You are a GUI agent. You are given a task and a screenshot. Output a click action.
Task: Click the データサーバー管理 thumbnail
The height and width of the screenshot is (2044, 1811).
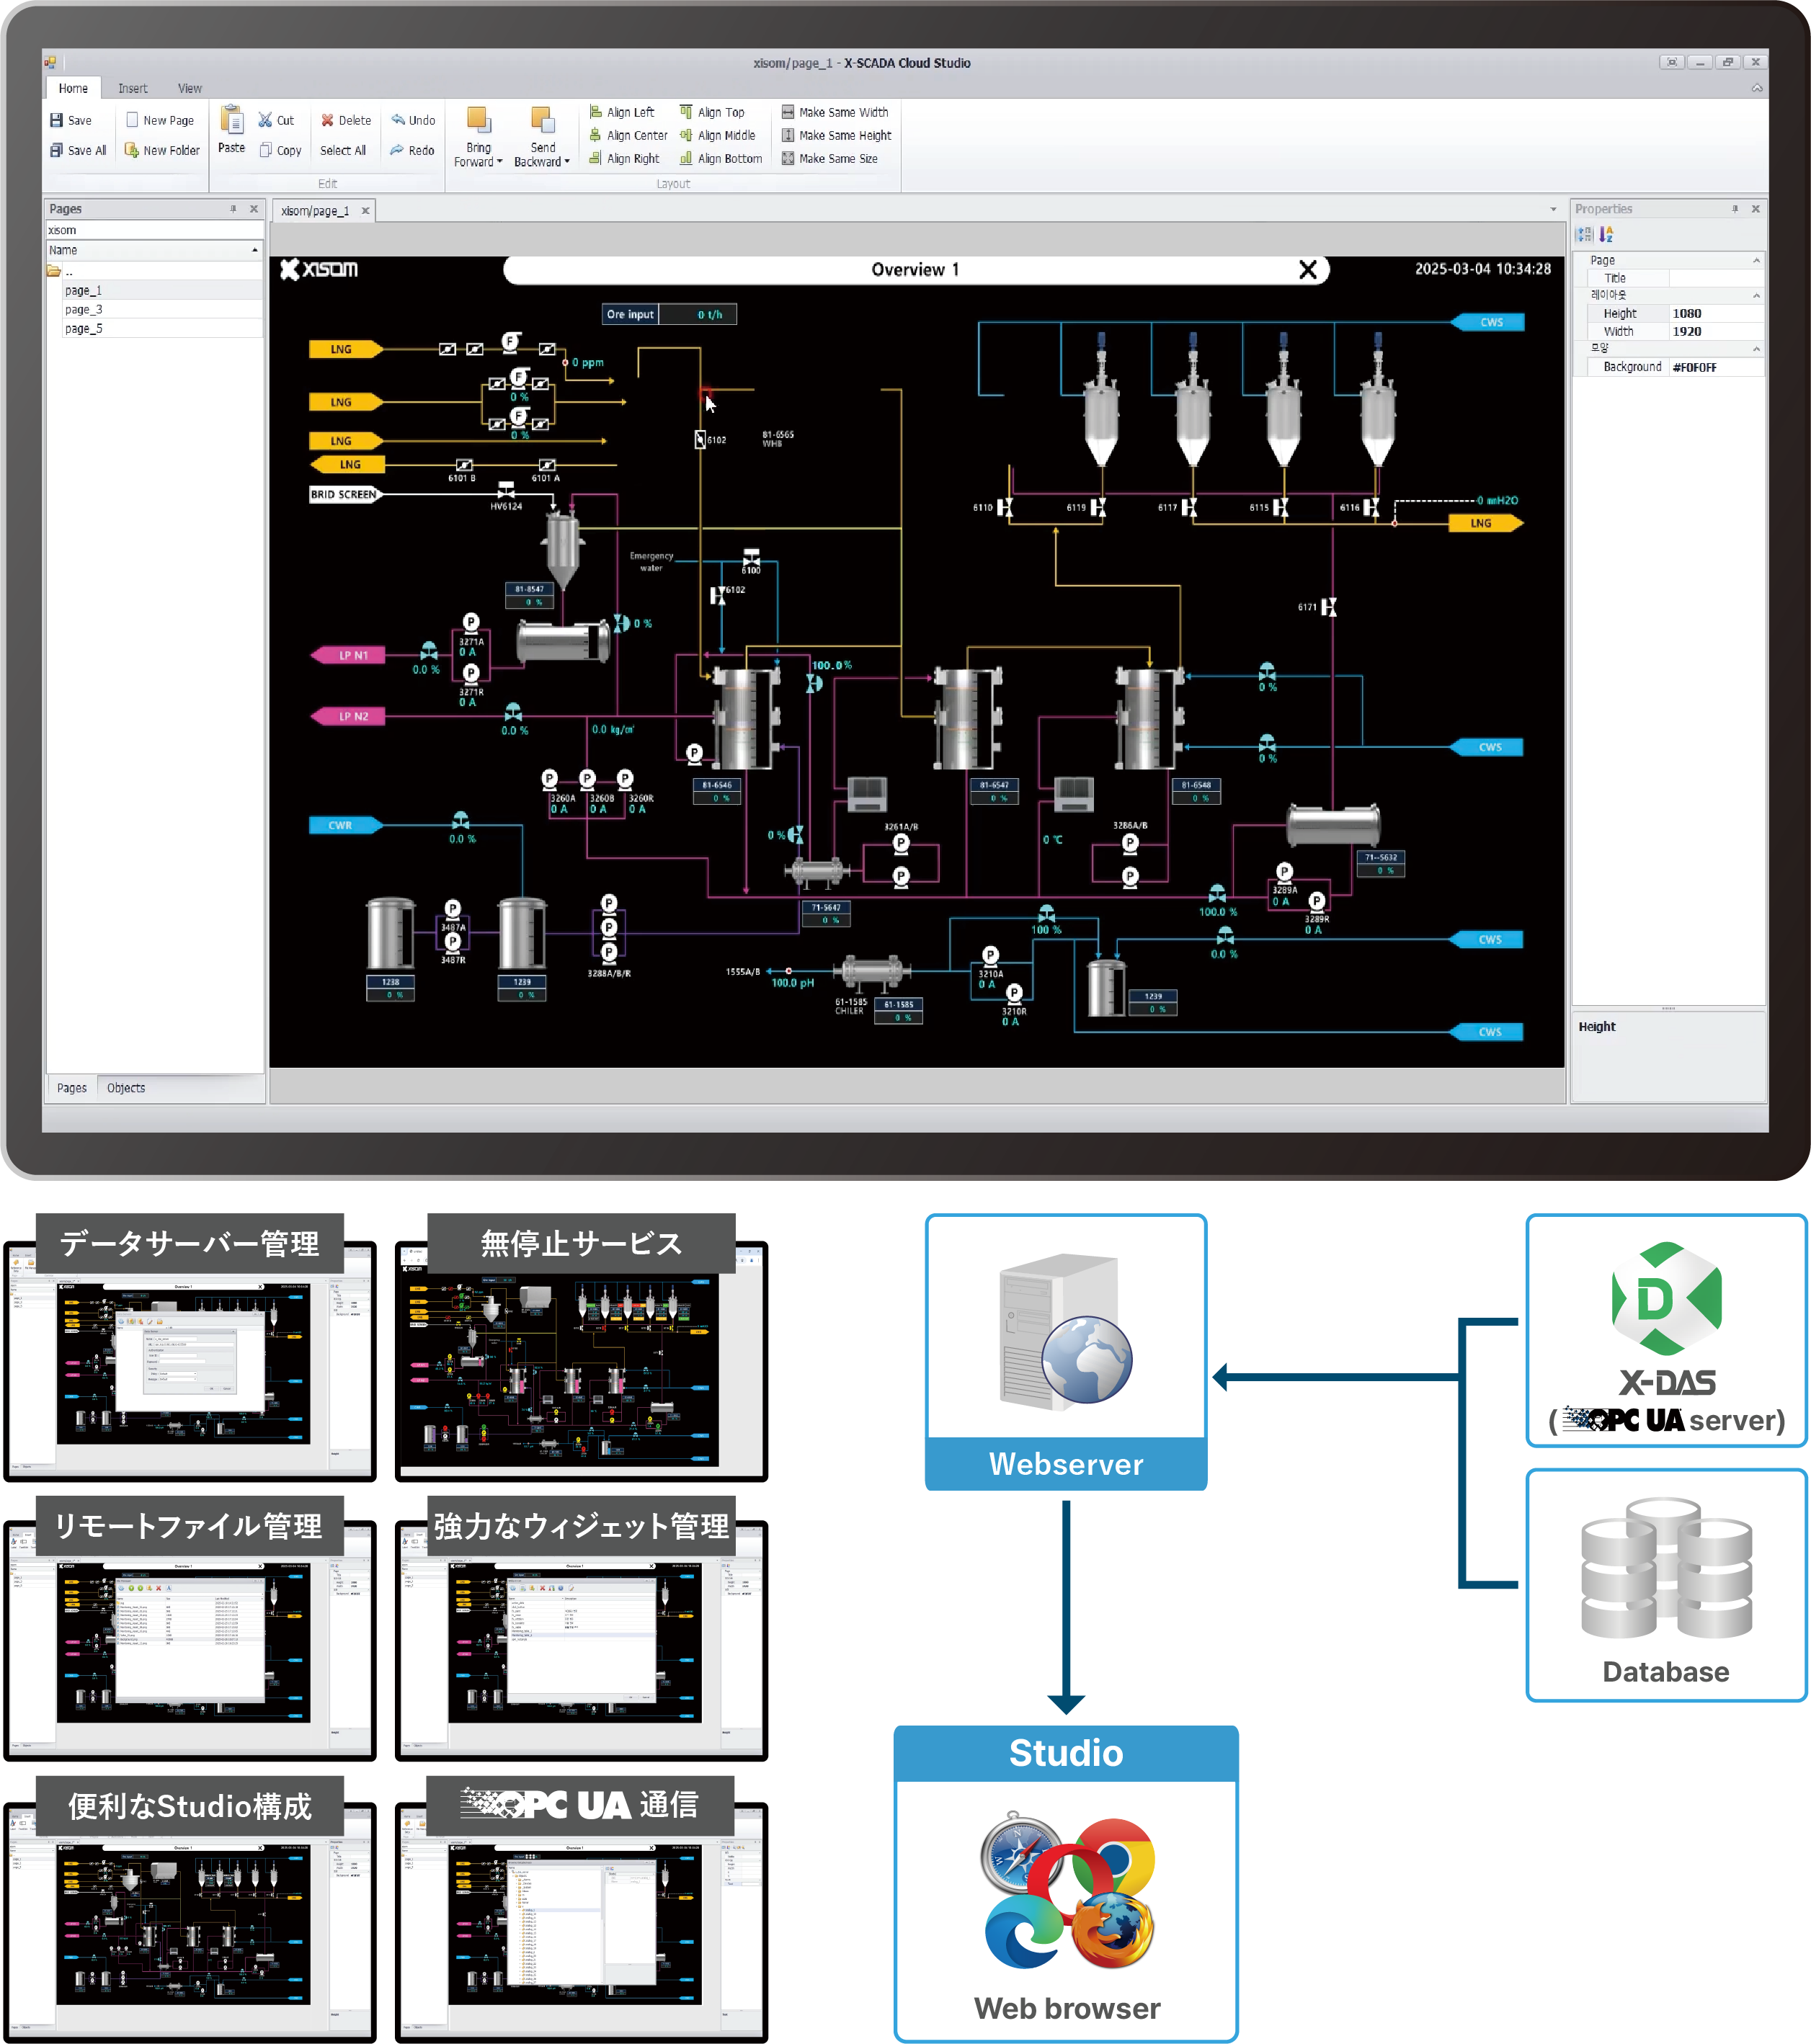tap(190, 1347)
